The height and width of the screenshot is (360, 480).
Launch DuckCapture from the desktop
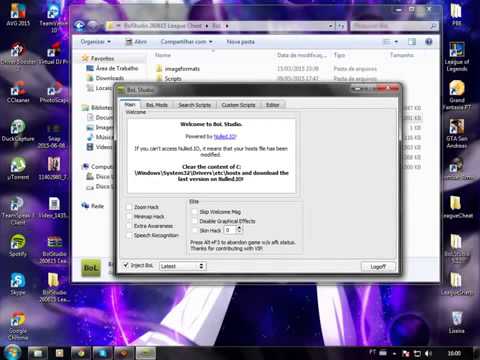(18, 131)
